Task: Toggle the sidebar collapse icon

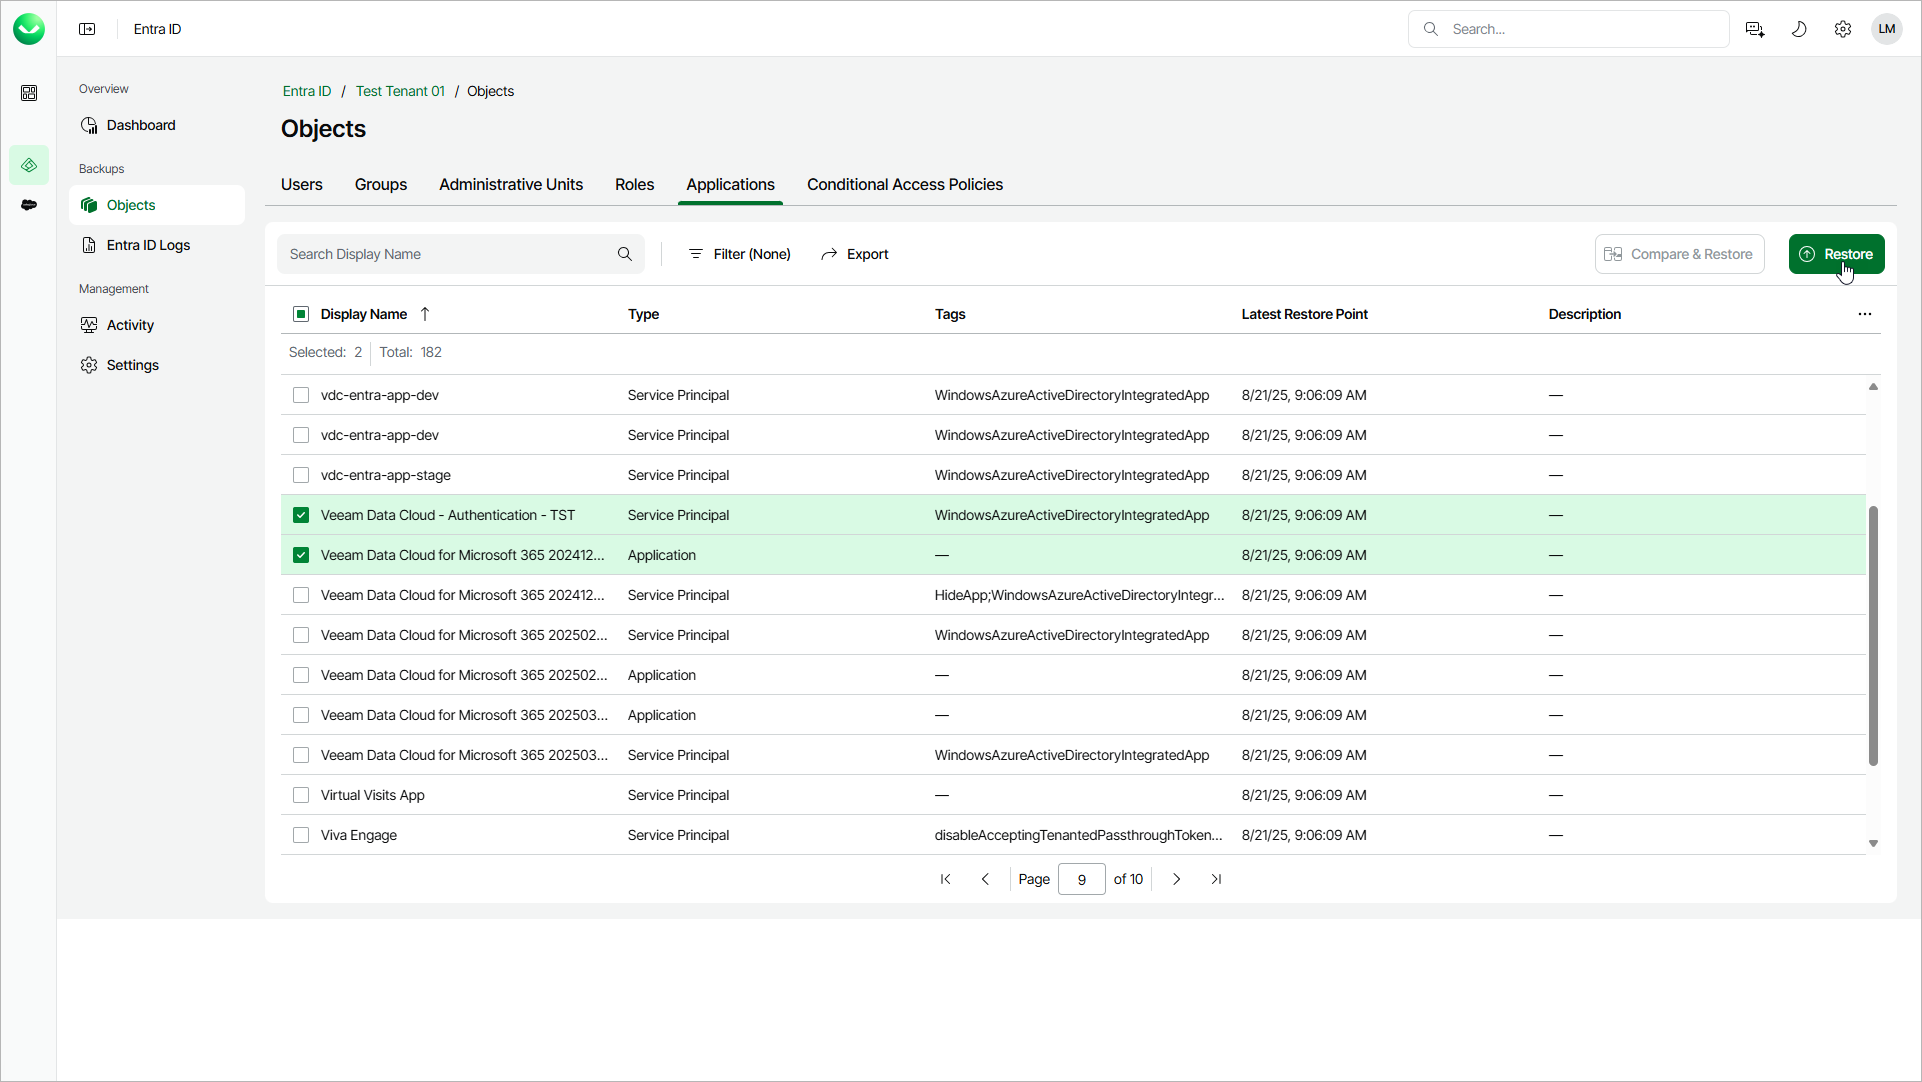Action: pos(87,29)
